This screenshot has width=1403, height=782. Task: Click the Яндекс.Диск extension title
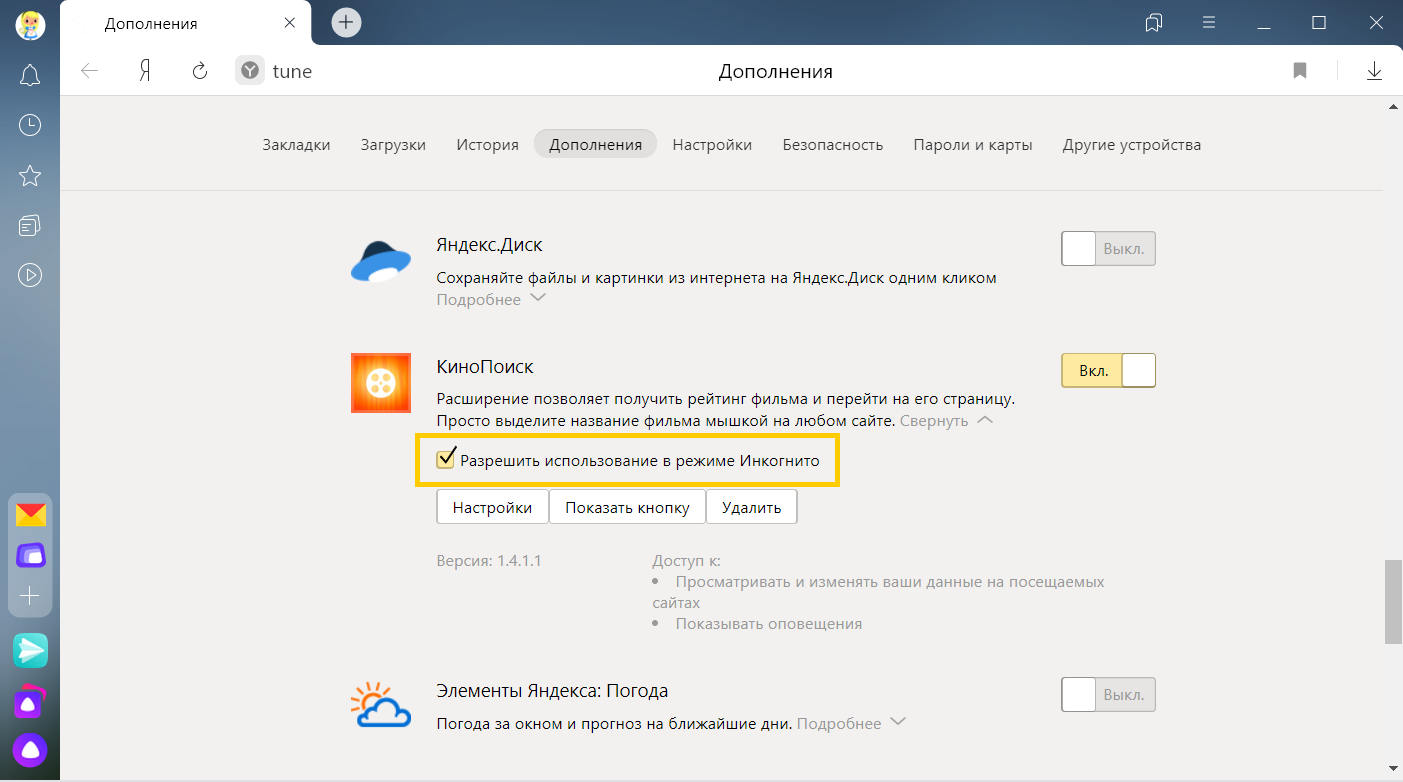(x=489, y=245)
